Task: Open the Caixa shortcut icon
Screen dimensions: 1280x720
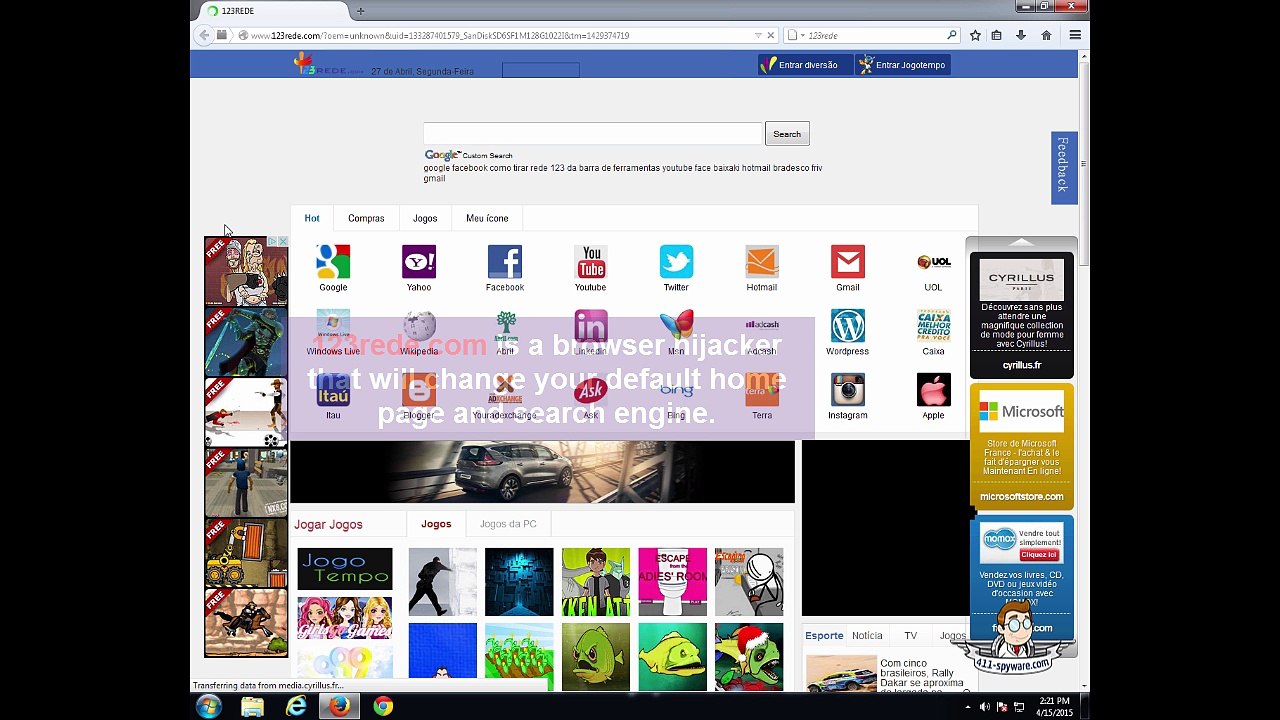Action: point(933,326)
